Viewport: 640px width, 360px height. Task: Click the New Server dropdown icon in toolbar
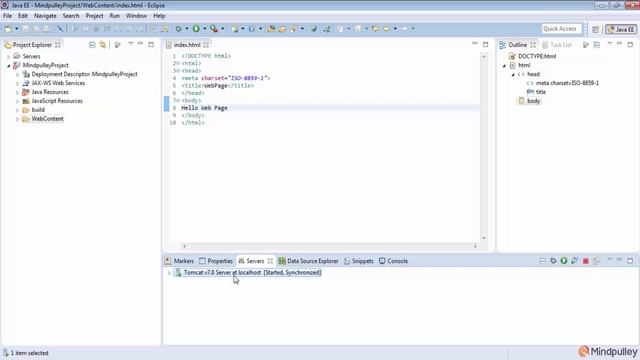(x=235, y=29)
